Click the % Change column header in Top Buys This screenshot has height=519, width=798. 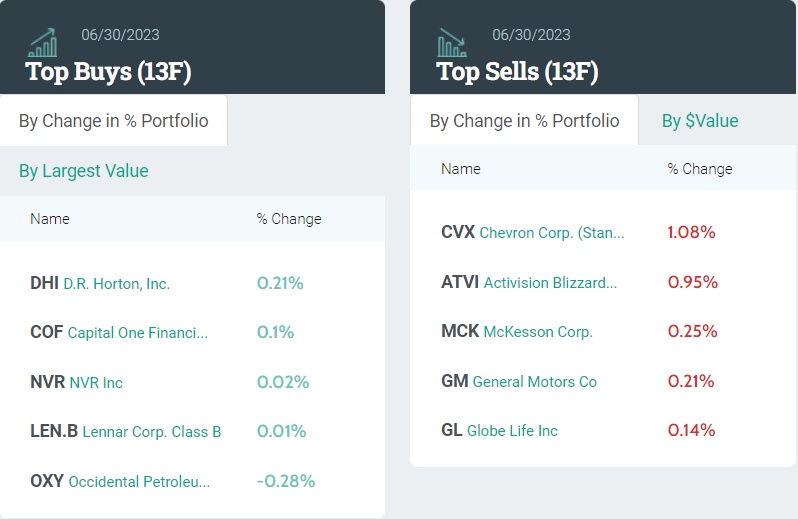click(289, 219)
